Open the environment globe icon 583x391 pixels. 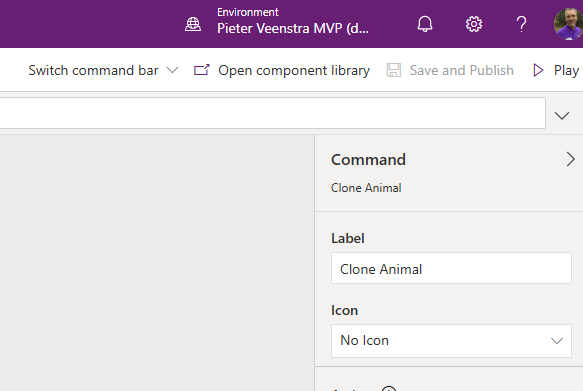(193, 25)
